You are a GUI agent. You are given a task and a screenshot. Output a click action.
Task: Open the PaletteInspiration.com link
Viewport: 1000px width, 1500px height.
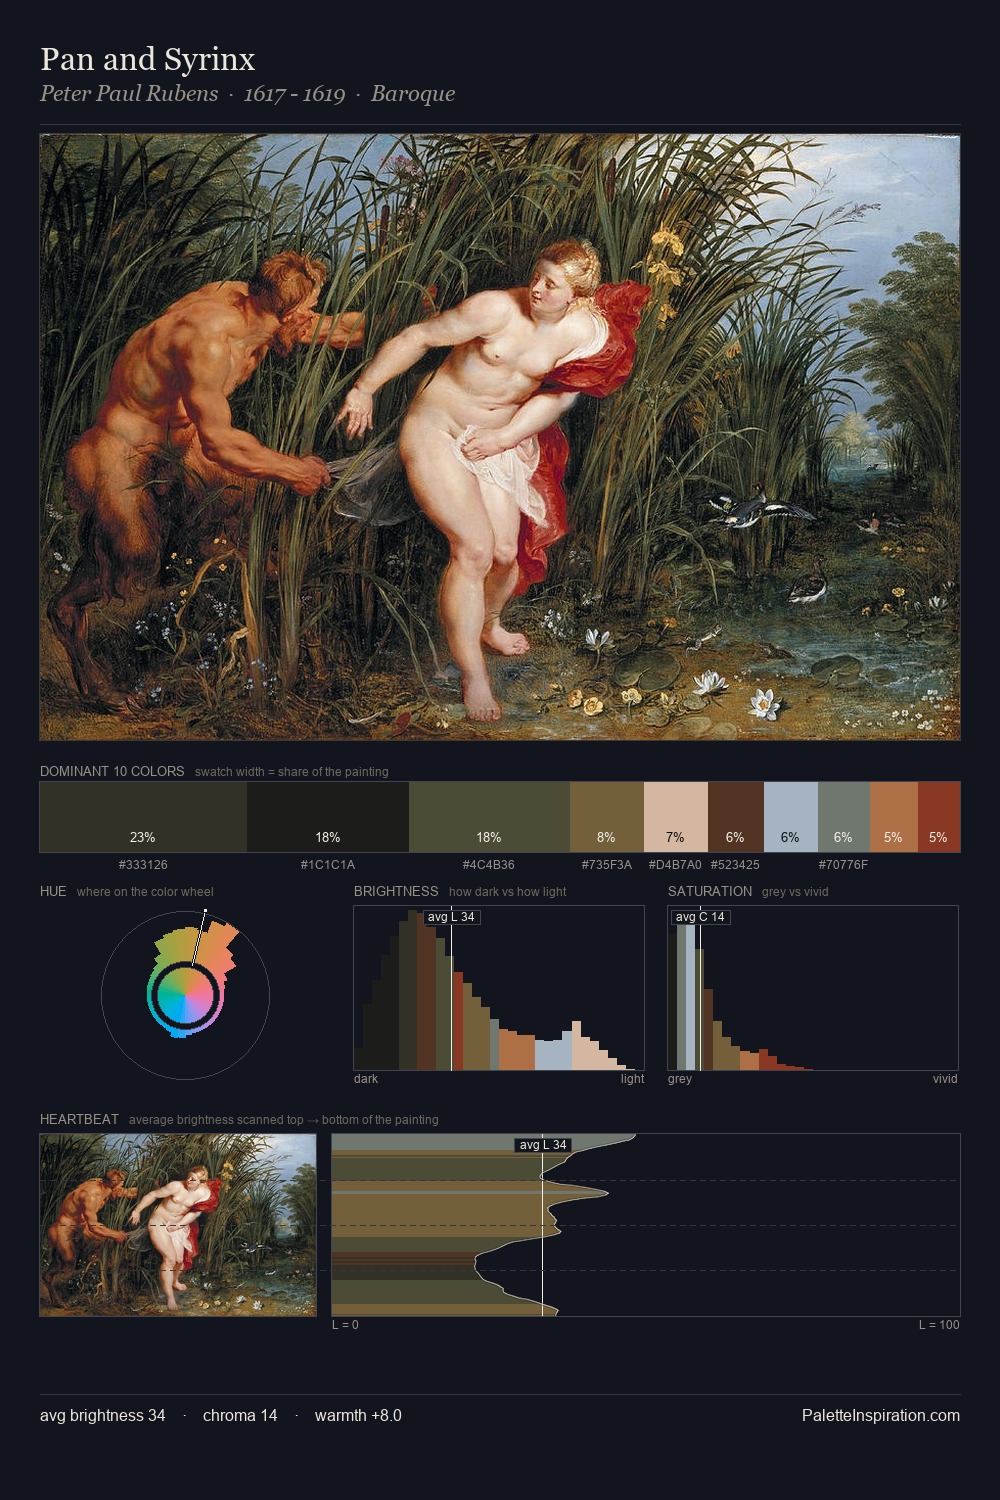point(881,1416)
